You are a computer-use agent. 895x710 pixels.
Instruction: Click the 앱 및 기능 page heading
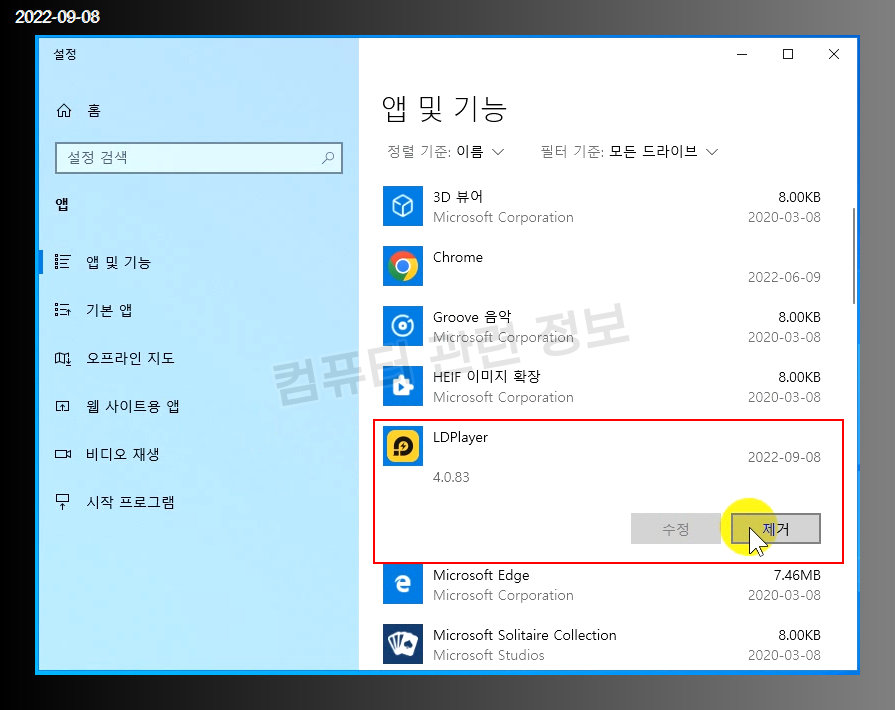tap(444, 109)
